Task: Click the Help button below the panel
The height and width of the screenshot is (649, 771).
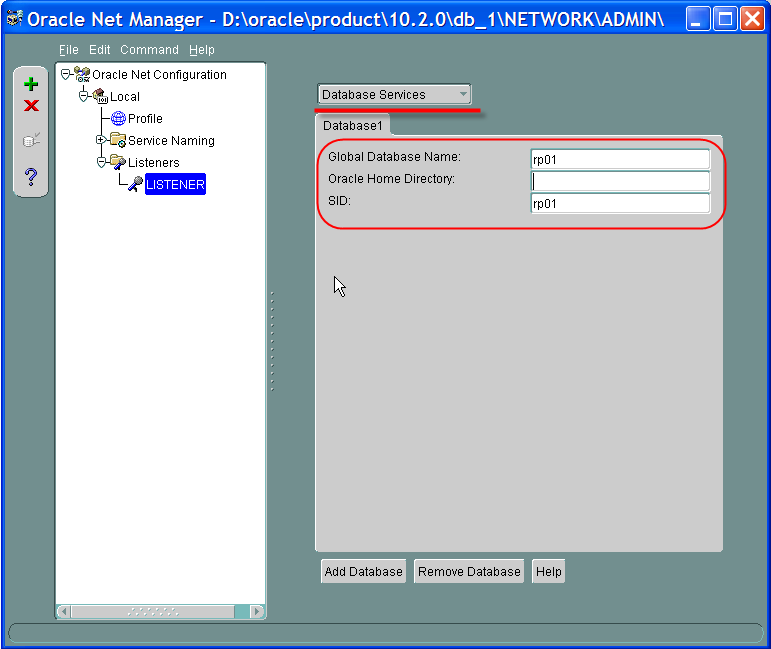Action: click(x=548, y=571)
